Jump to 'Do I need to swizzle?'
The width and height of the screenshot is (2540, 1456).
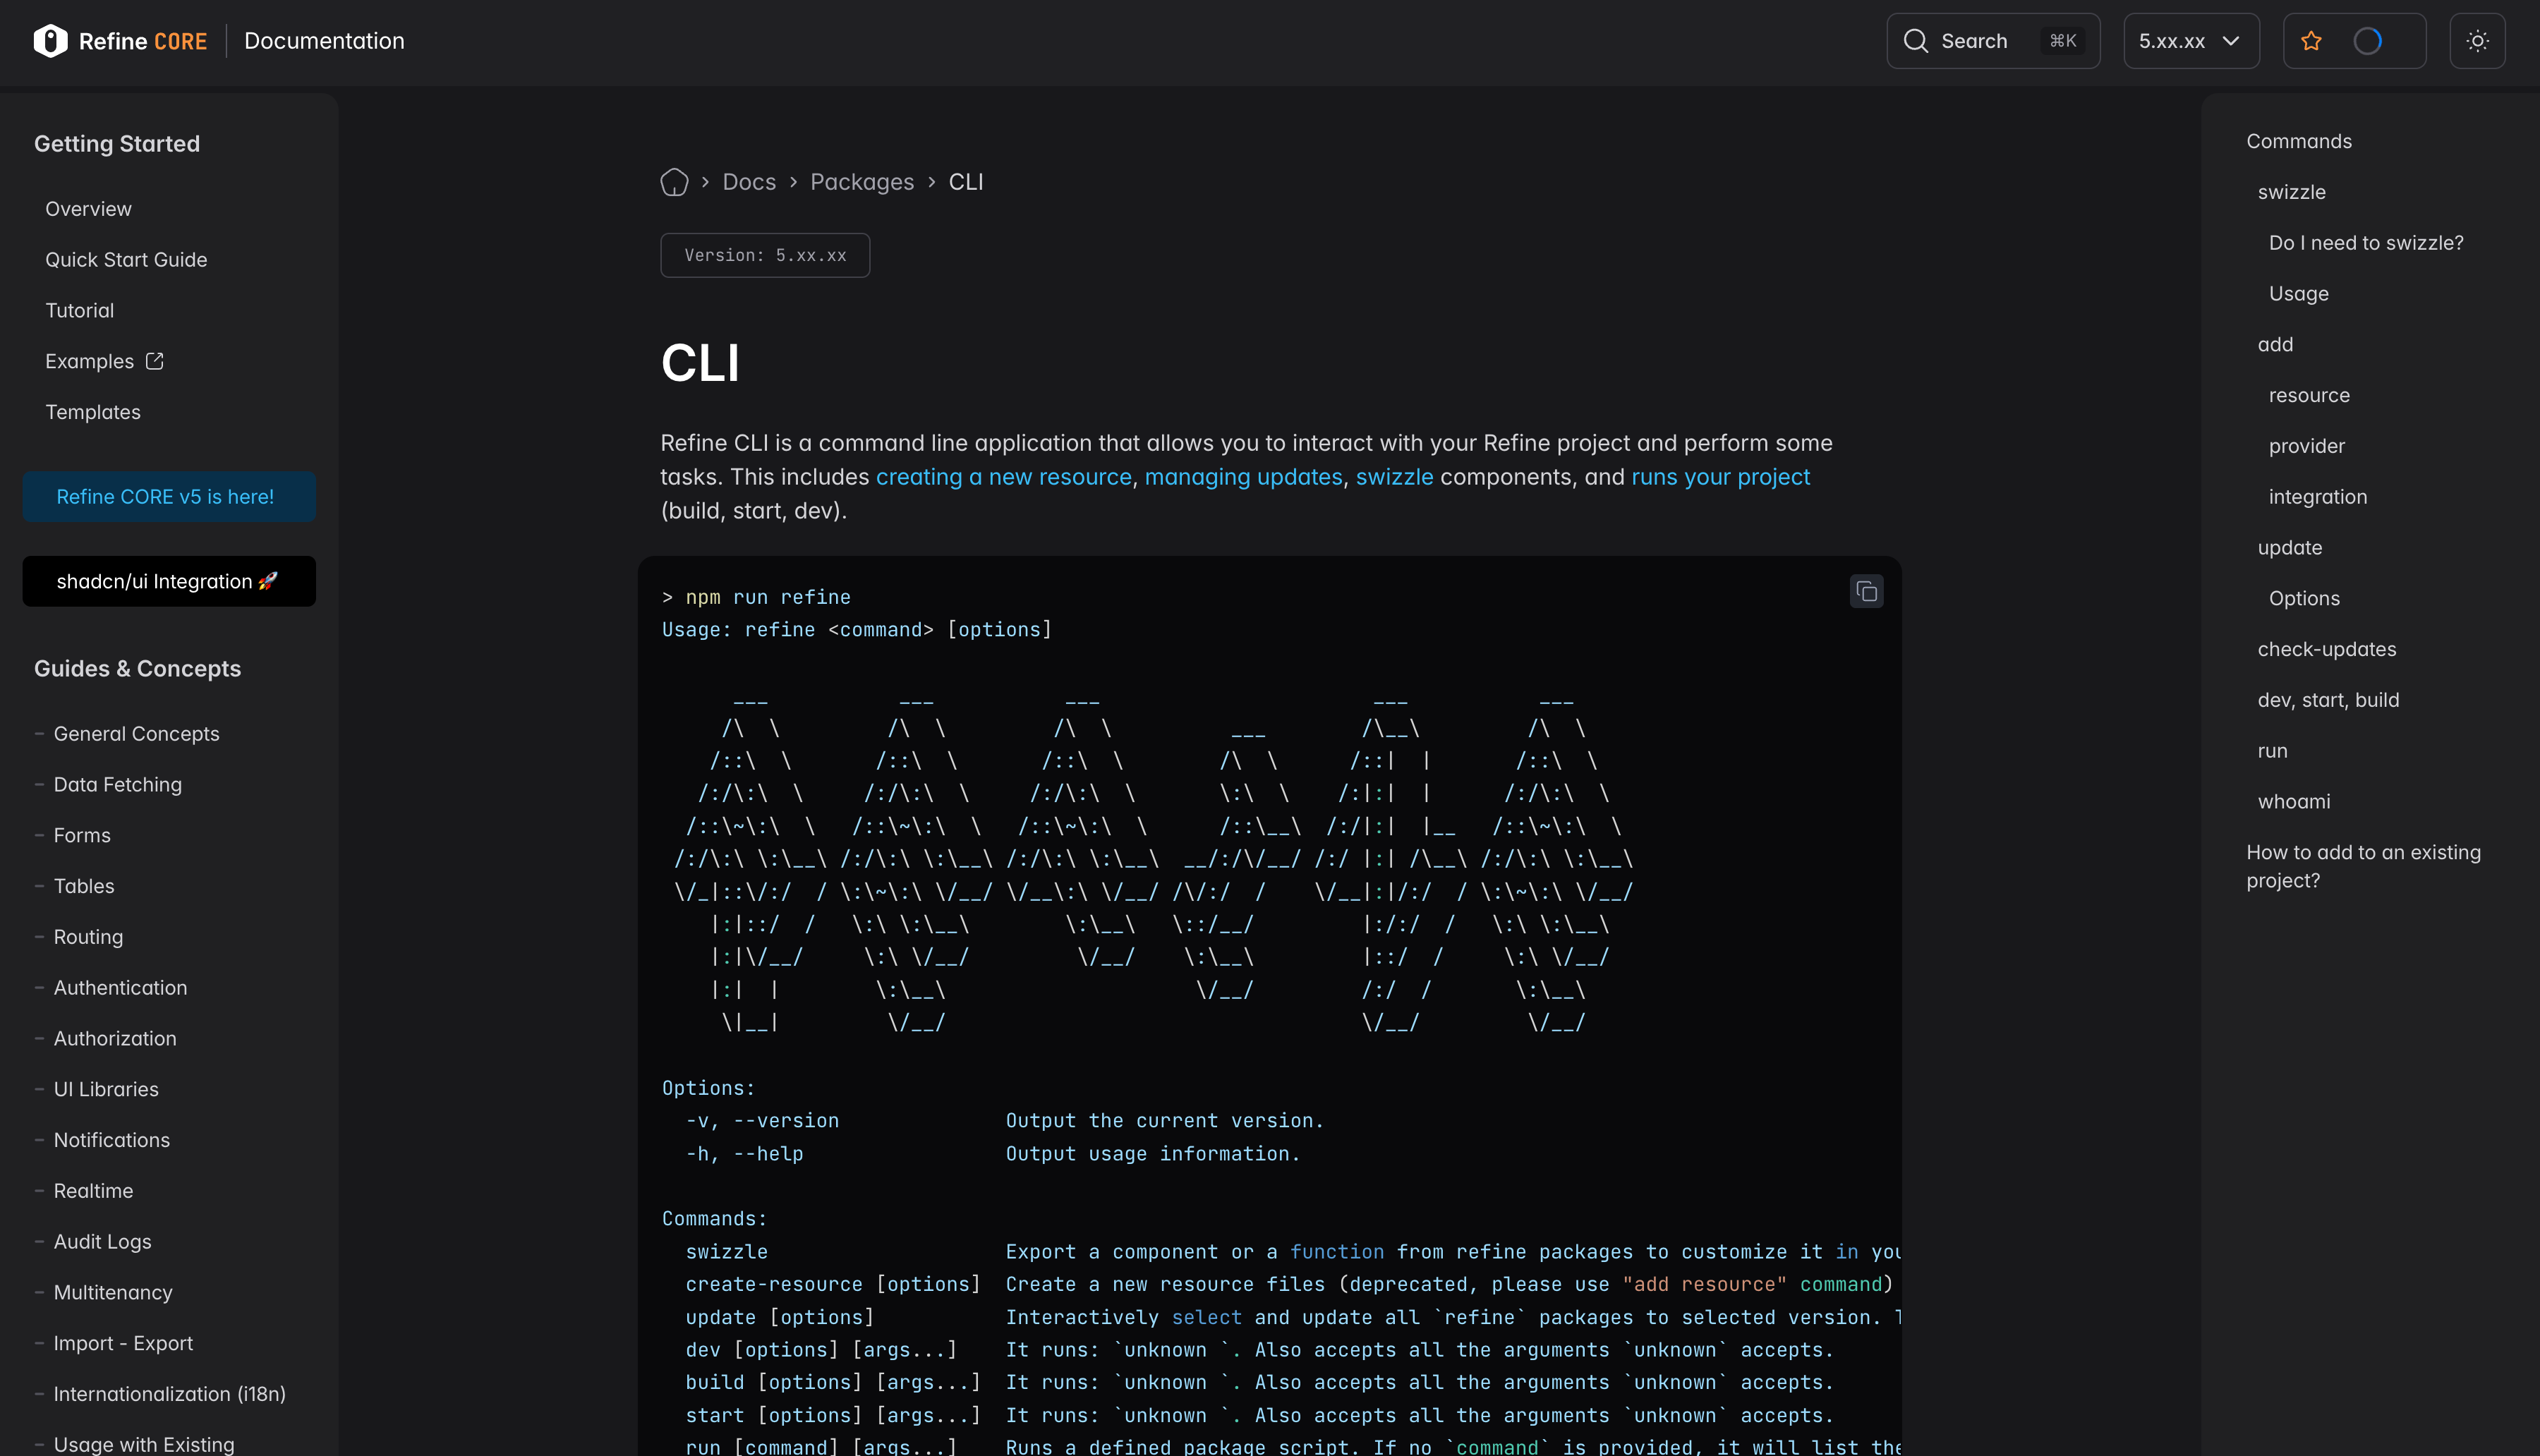[x=2366, y=243]
